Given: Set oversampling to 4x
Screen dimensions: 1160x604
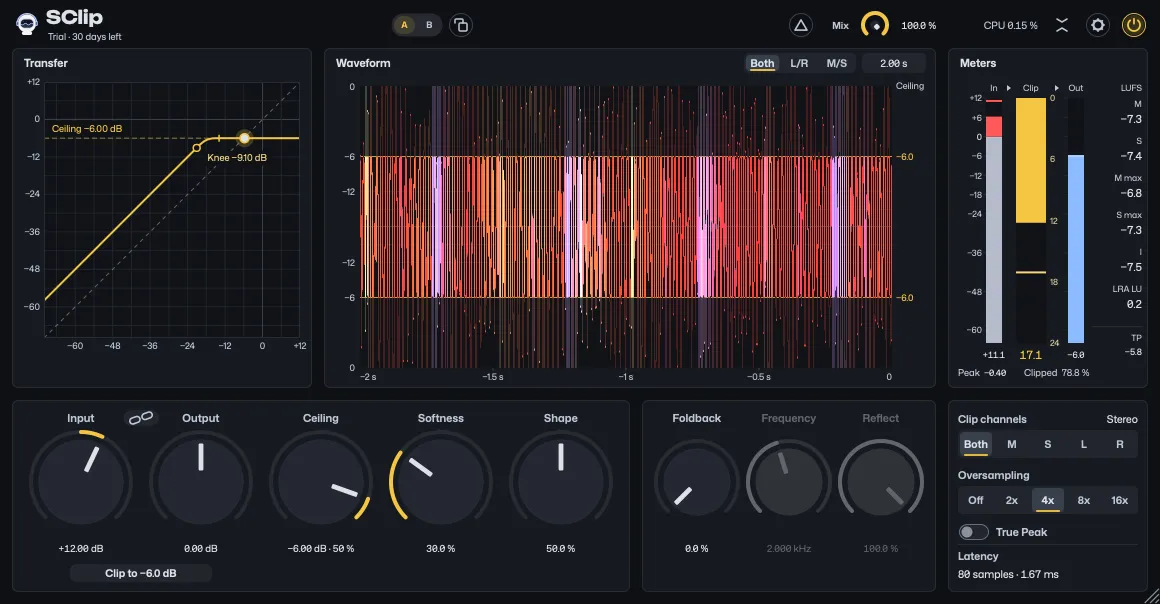Looking at the screenshot, I should point(1048,500).
